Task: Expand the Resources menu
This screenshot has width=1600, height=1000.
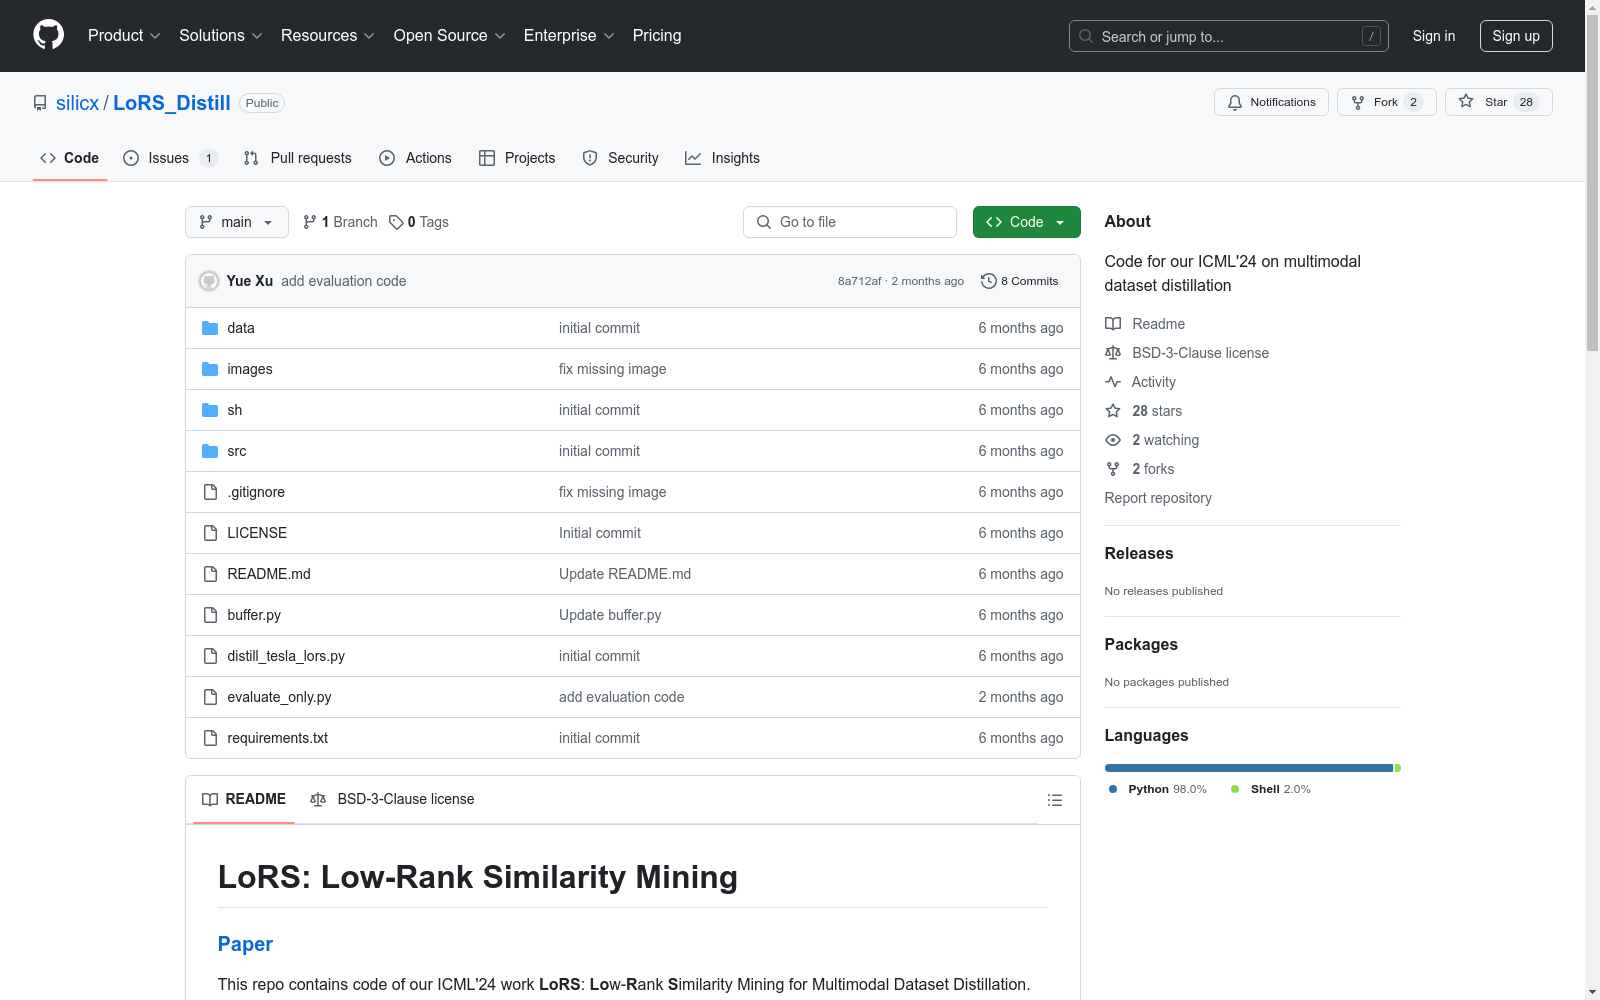Action: click(x=328, y=35)
